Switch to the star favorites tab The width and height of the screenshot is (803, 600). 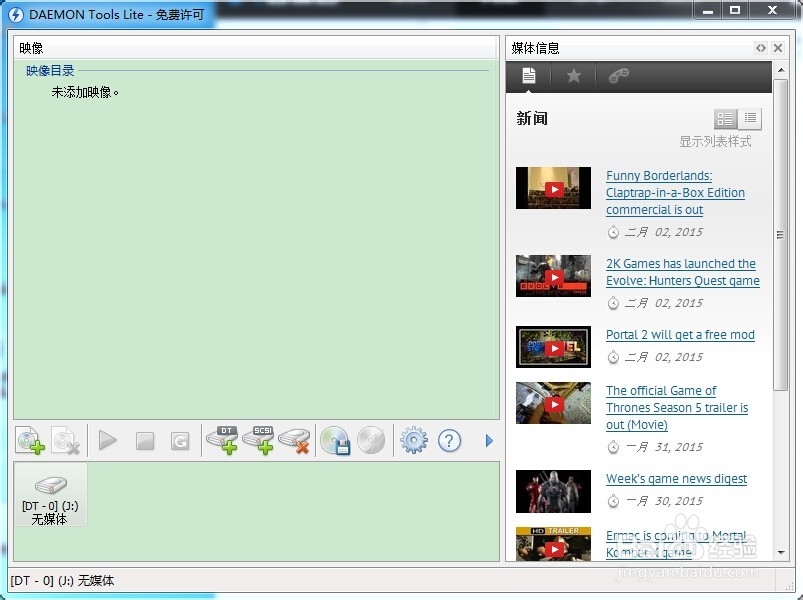point(574,76)
